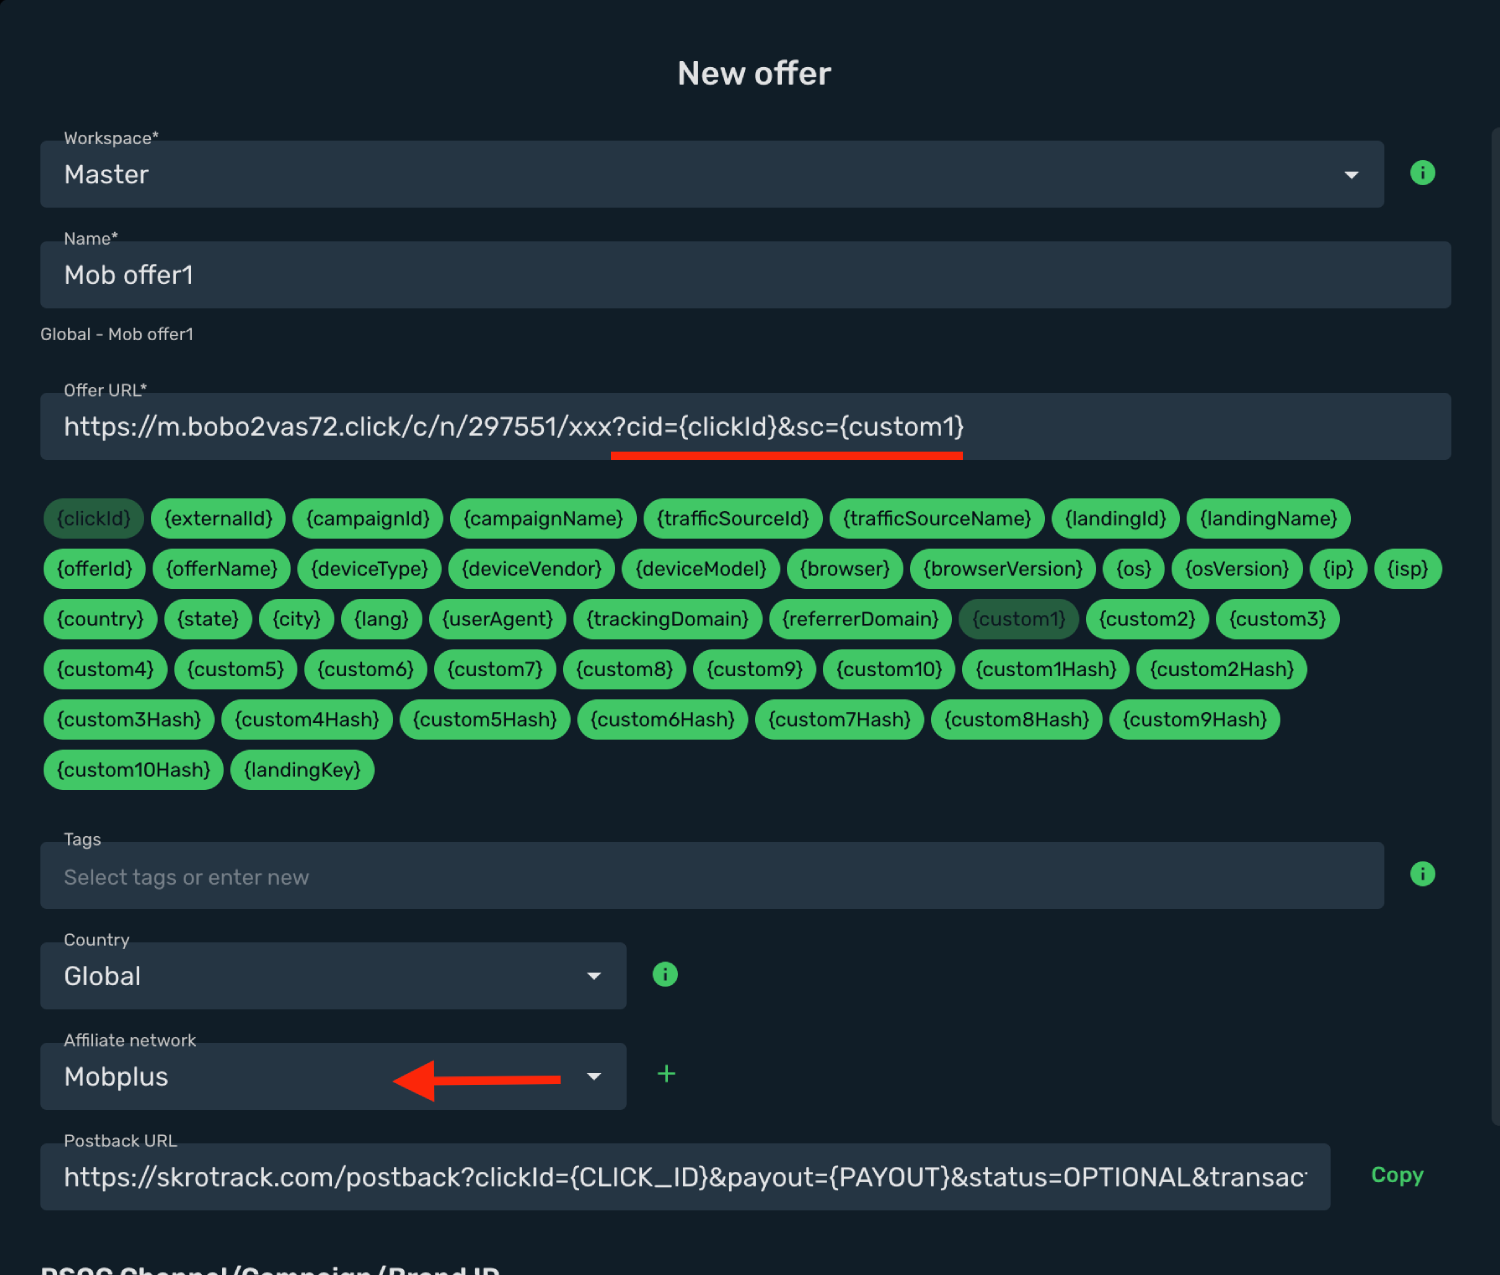The width and height of the screenshot is (1500, 1275).
Task: Insert the {isp} token
Action: [x=1408, y=569]
